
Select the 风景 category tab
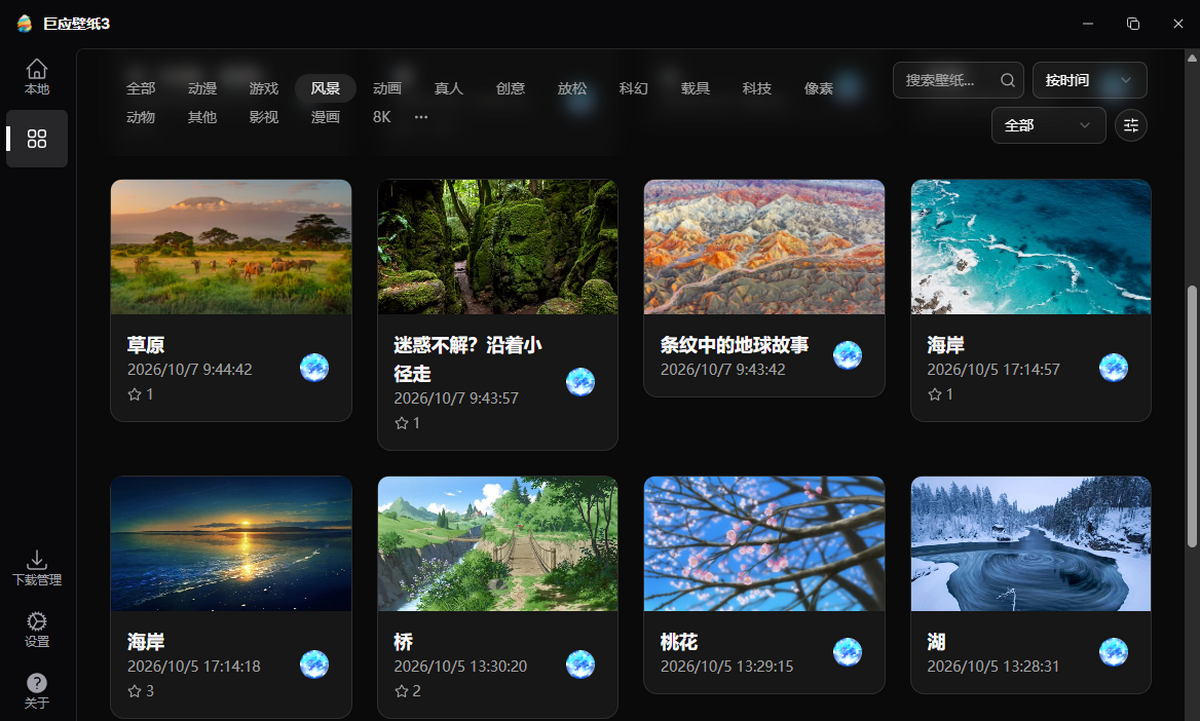pyautogui.click(x=326, y=88)
